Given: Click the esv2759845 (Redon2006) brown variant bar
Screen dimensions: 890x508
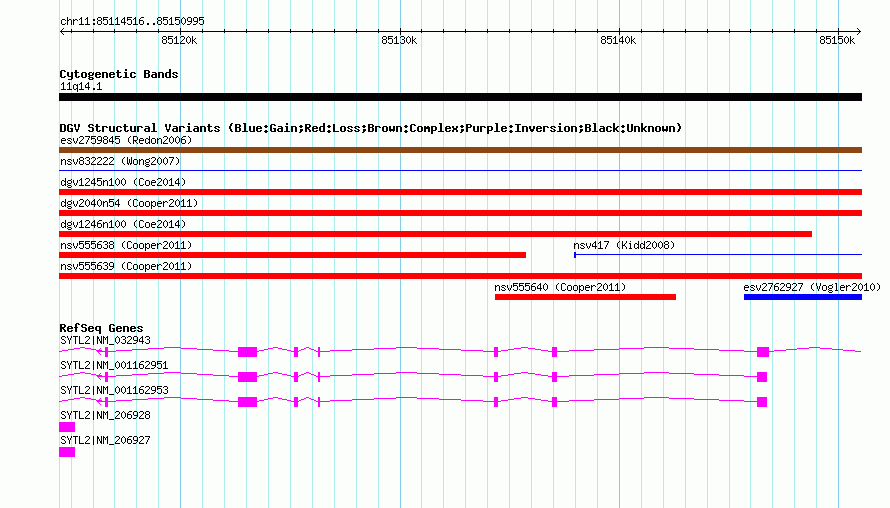Looking at the screenshot, I should pyautogui.click(x=460, y=150).
